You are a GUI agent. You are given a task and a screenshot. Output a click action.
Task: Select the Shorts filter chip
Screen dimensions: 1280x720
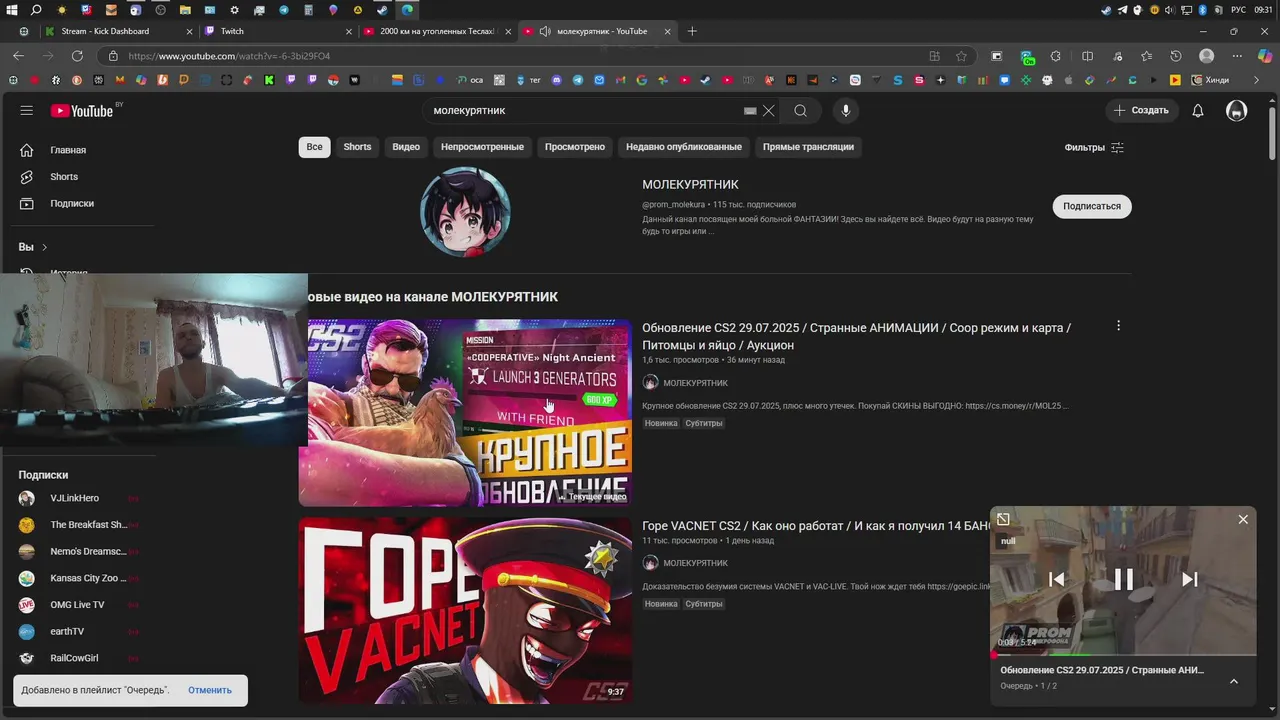coord(357,147)
